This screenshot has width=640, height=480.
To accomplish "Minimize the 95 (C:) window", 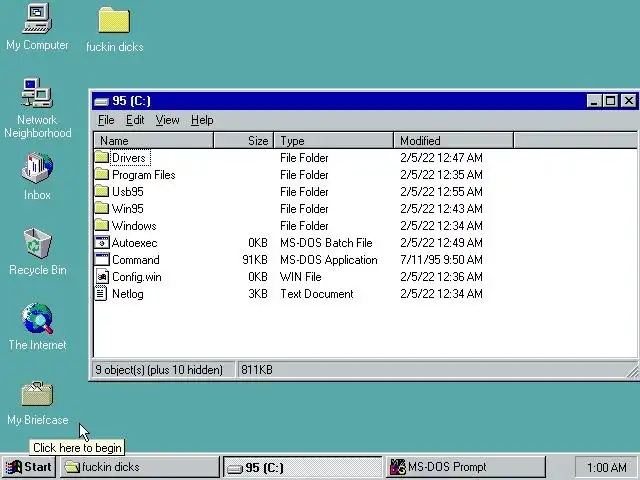I will click(x=594, y=101).
